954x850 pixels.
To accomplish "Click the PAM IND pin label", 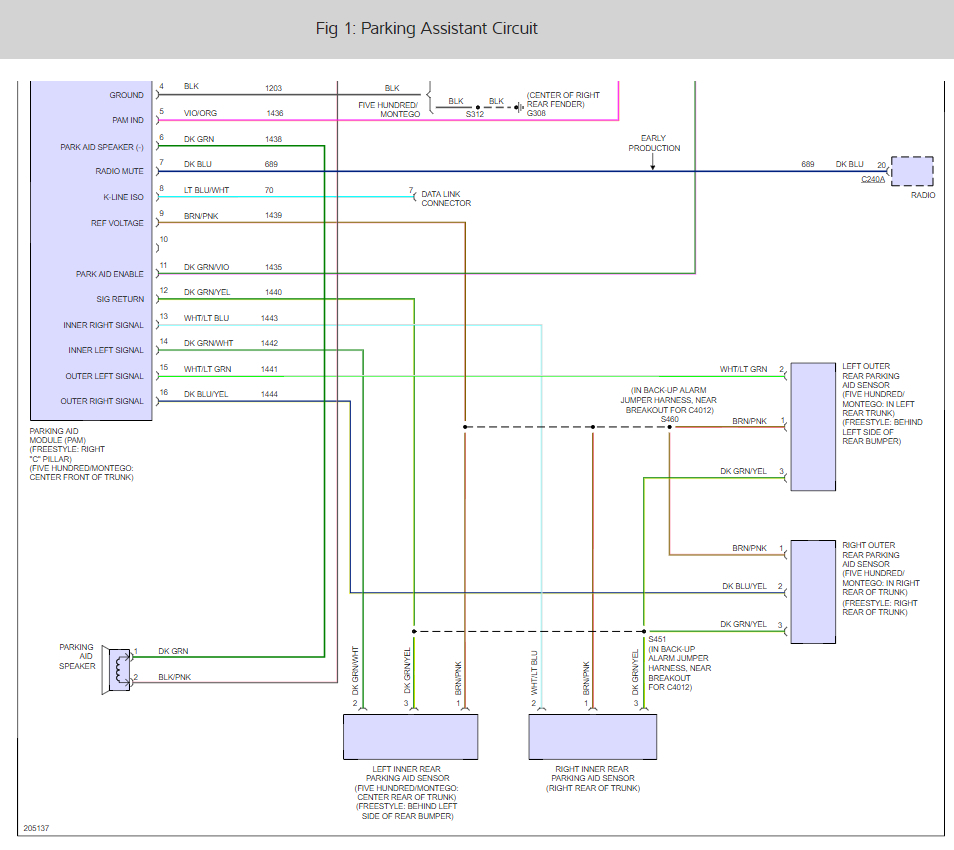I will pyautogui.click(x=128, y=120).
